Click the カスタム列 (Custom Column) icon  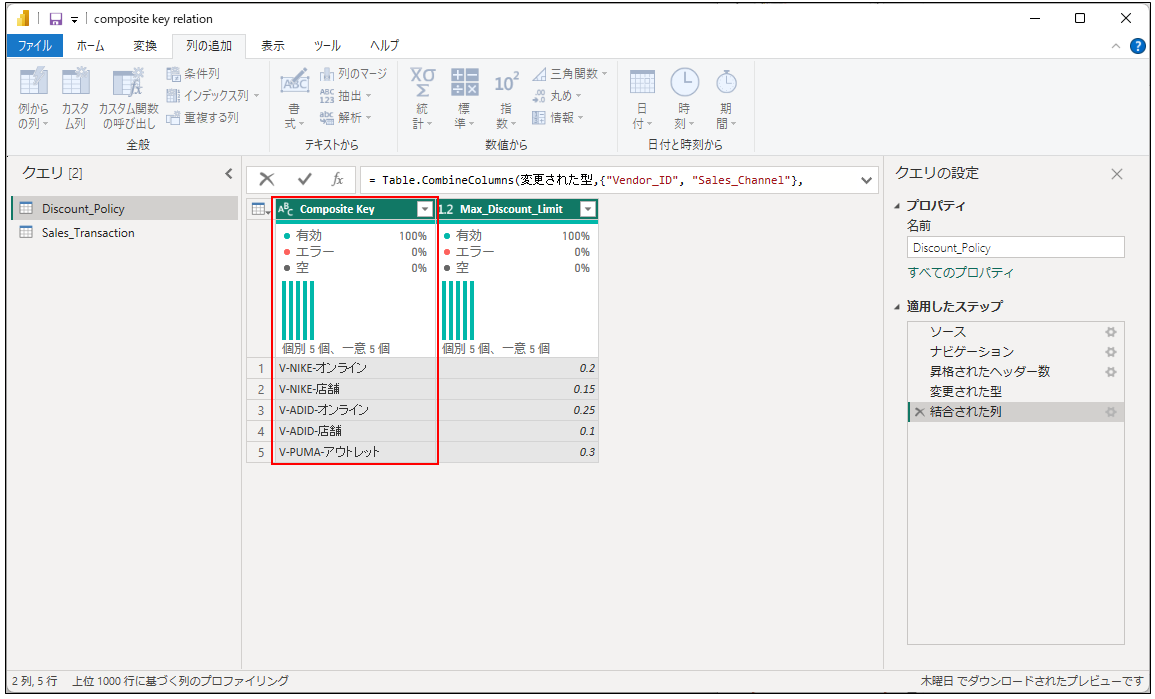(x=75, y=84)
